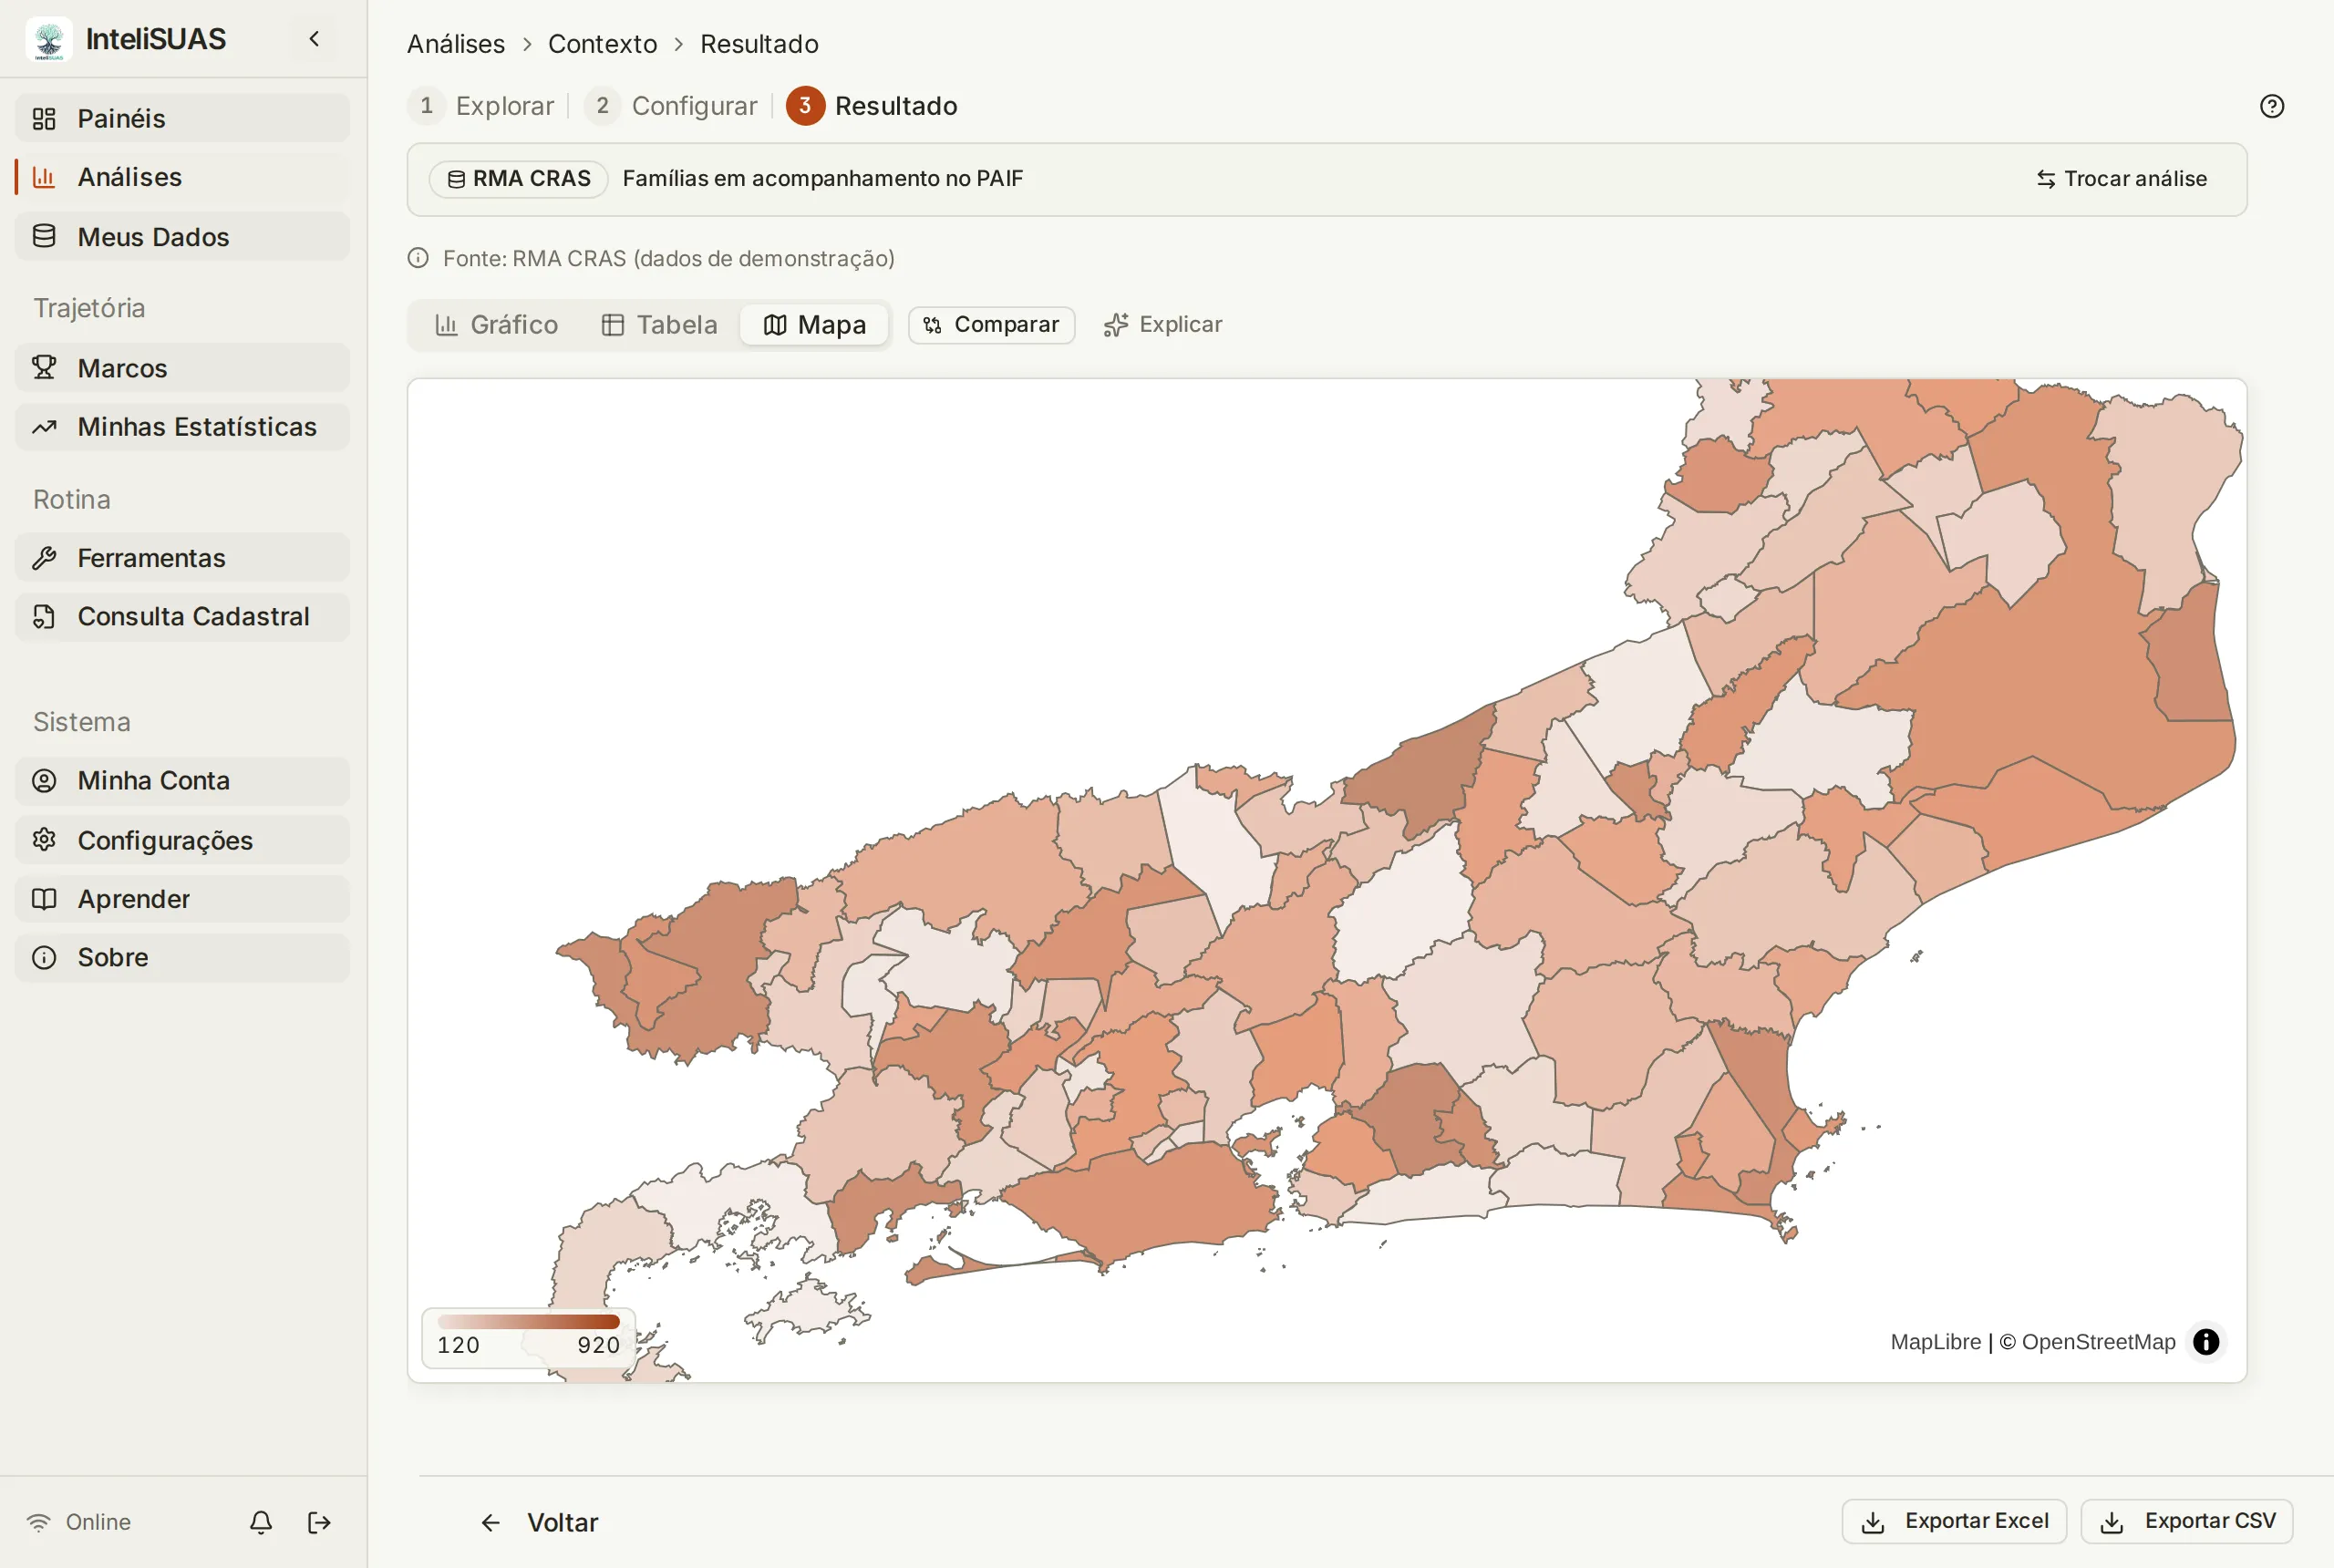Screen dimensions: 2334x1568
Task: Open Análises in the sidebar
Action: (x=182, y=177)
